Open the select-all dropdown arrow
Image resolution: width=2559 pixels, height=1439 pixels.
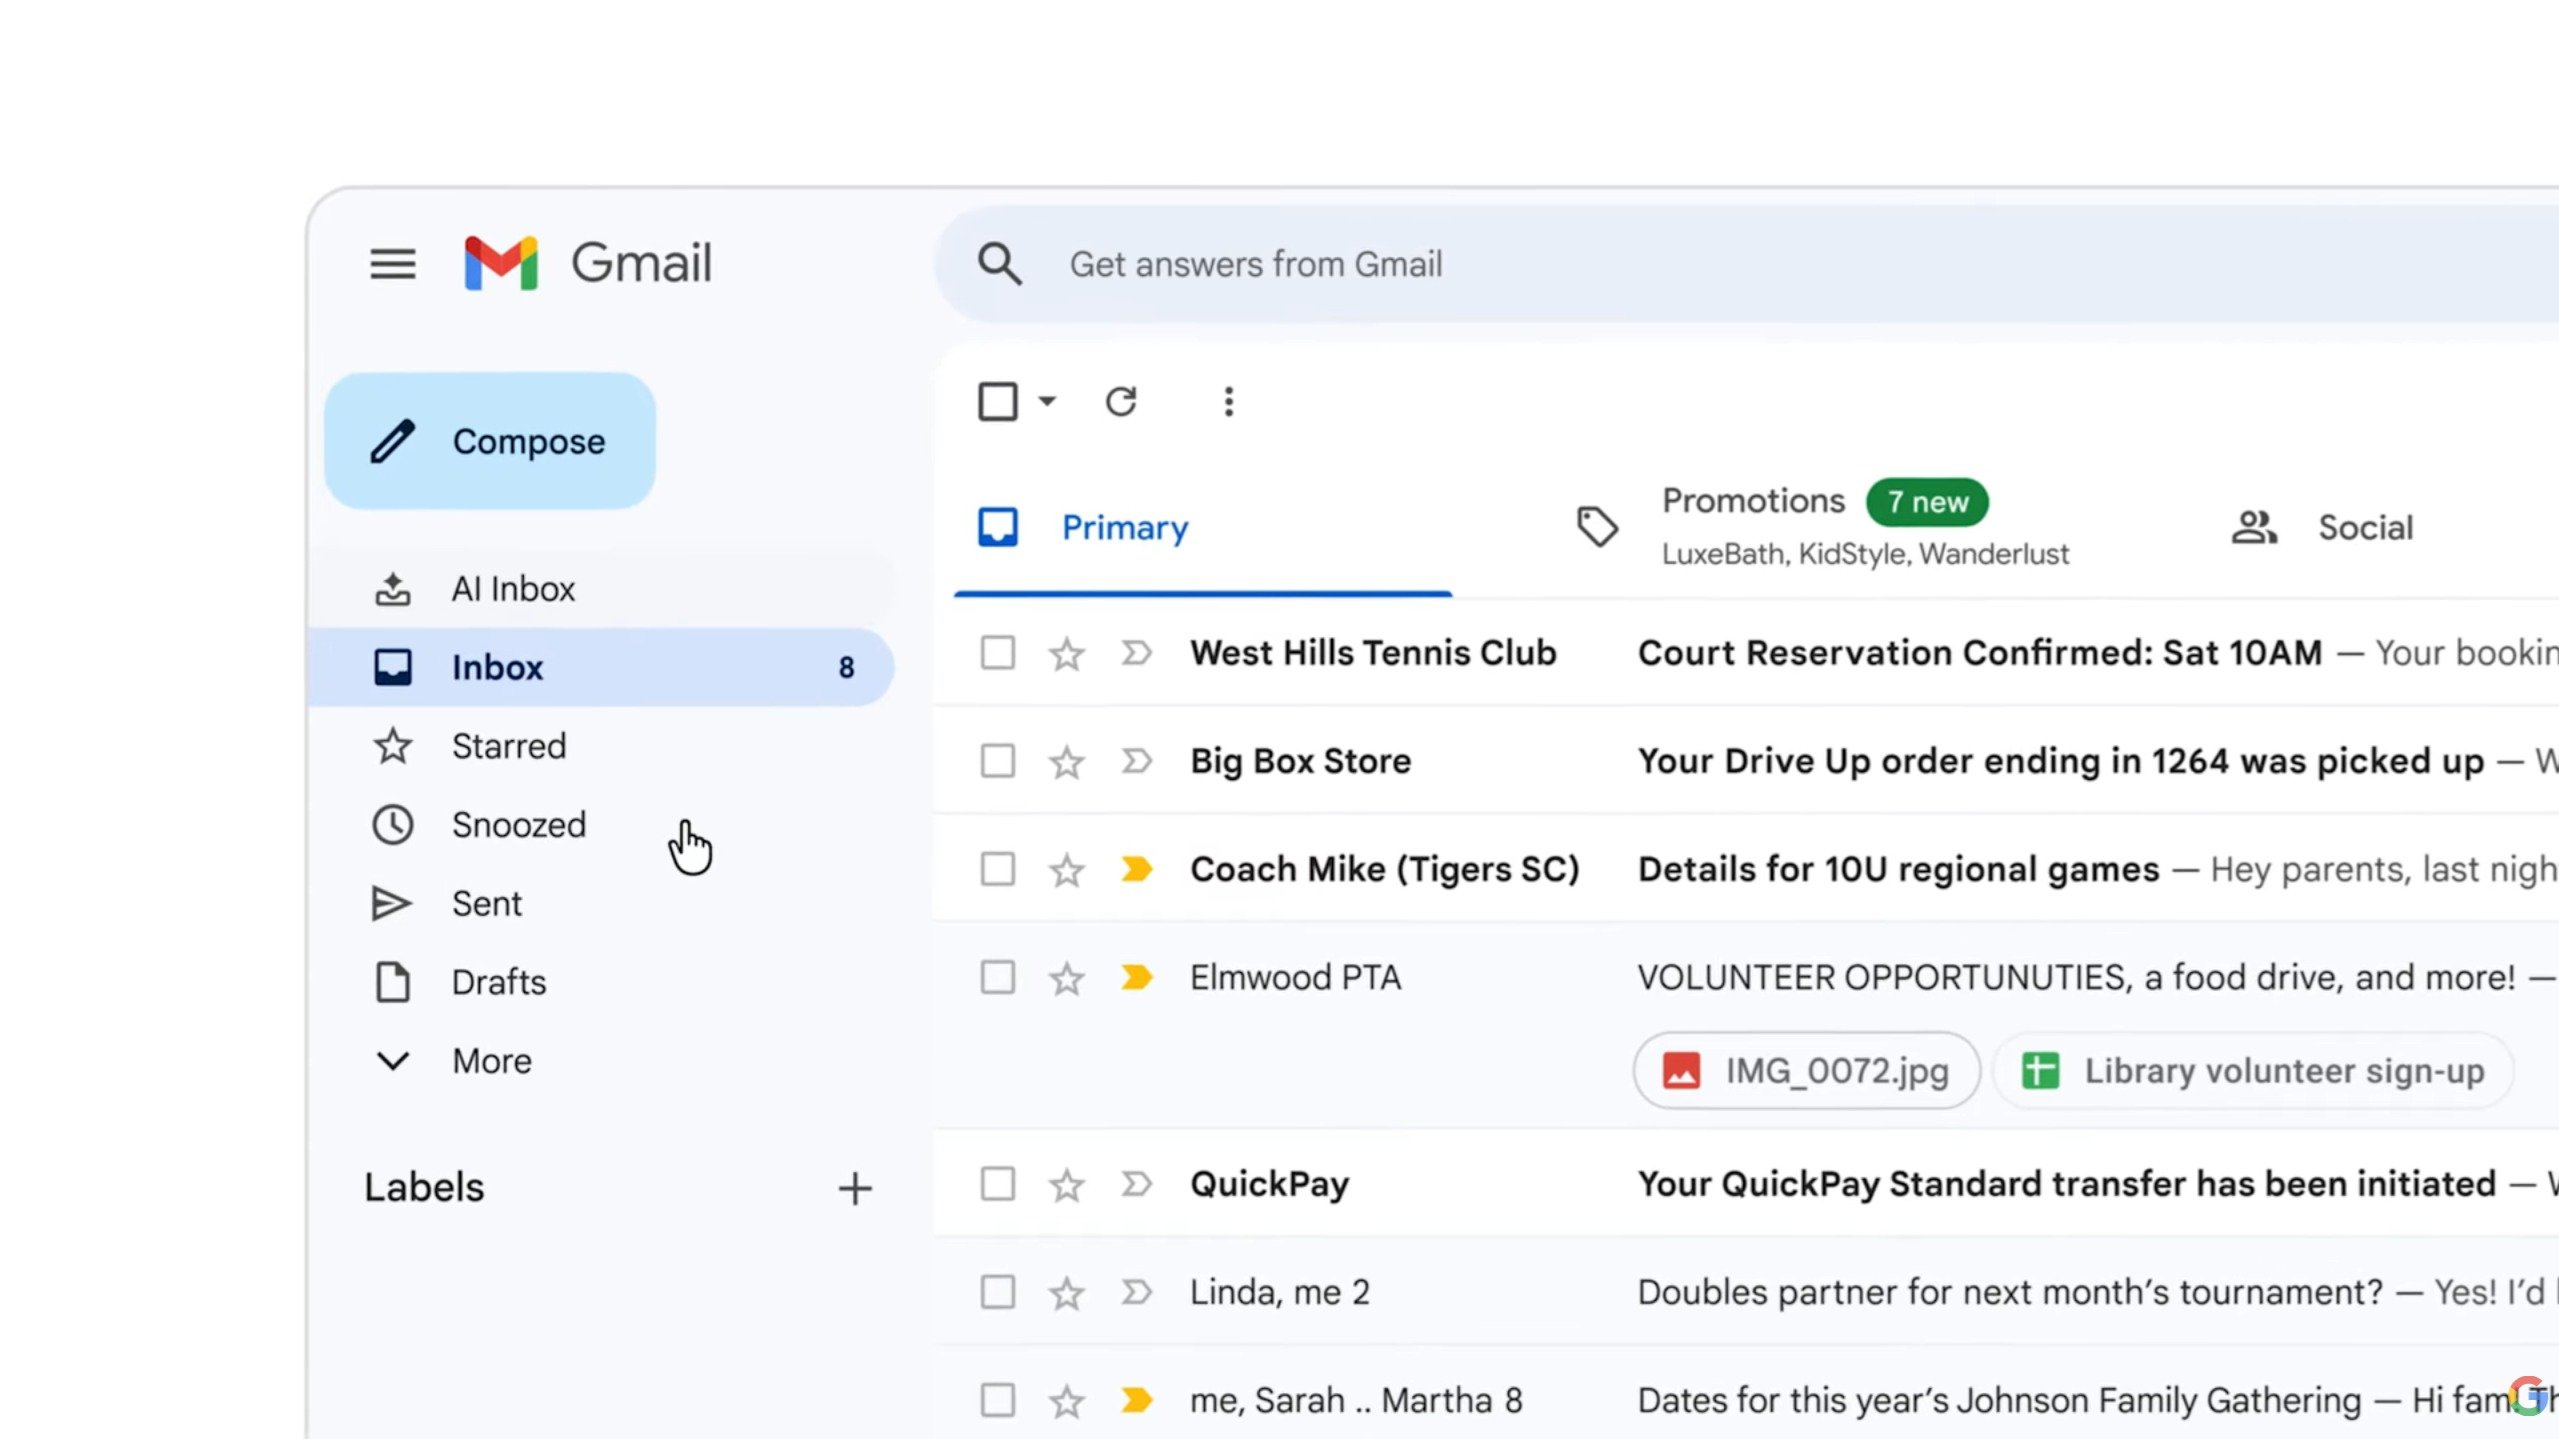click(x=1047, y=402)
